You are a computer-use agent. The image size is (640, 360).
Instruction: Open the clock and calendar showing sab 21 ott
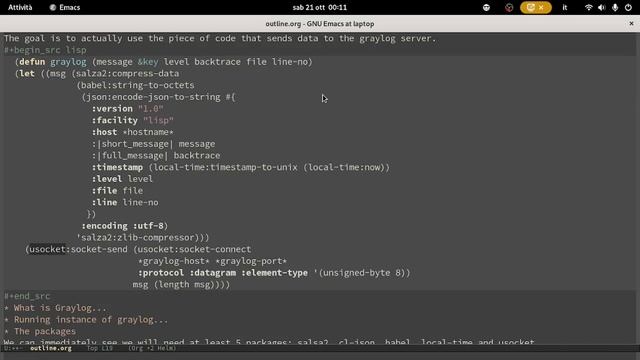(320, 7)
